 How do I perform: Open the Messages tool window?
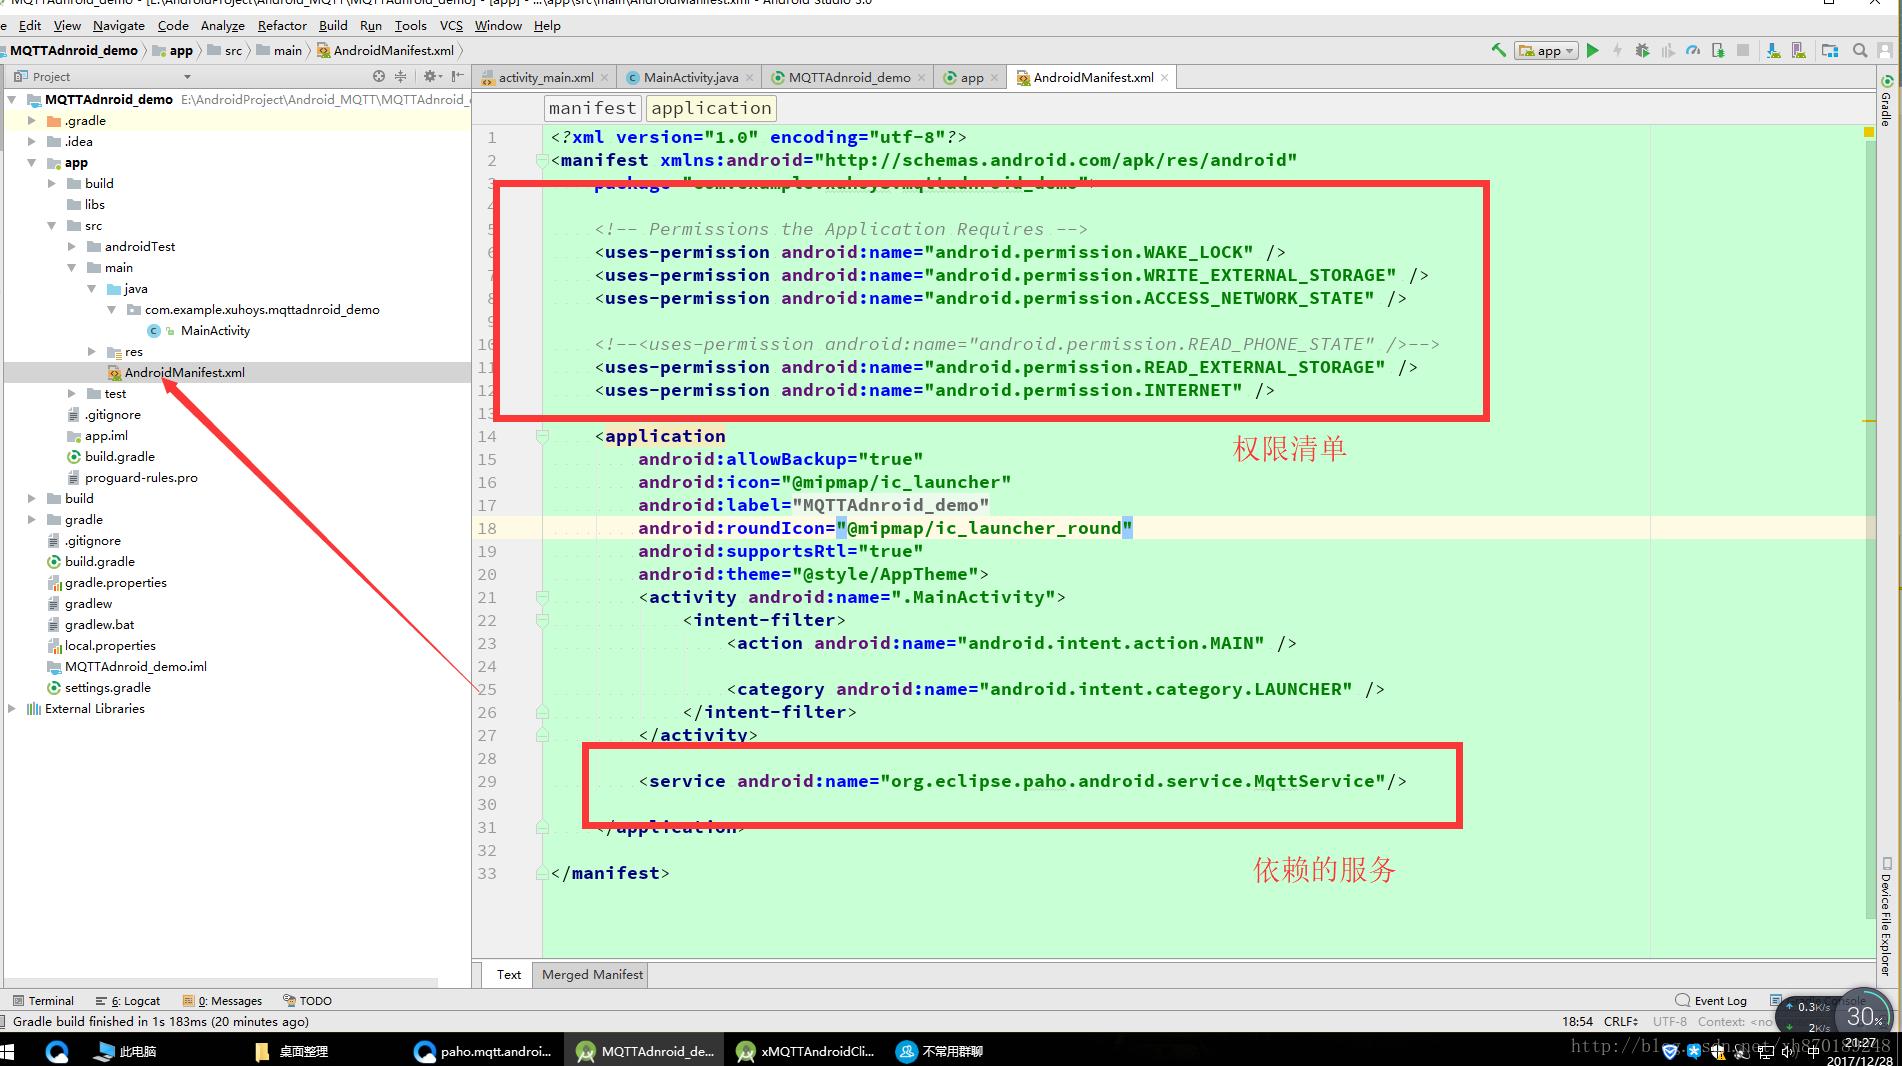click(222, 1000)
